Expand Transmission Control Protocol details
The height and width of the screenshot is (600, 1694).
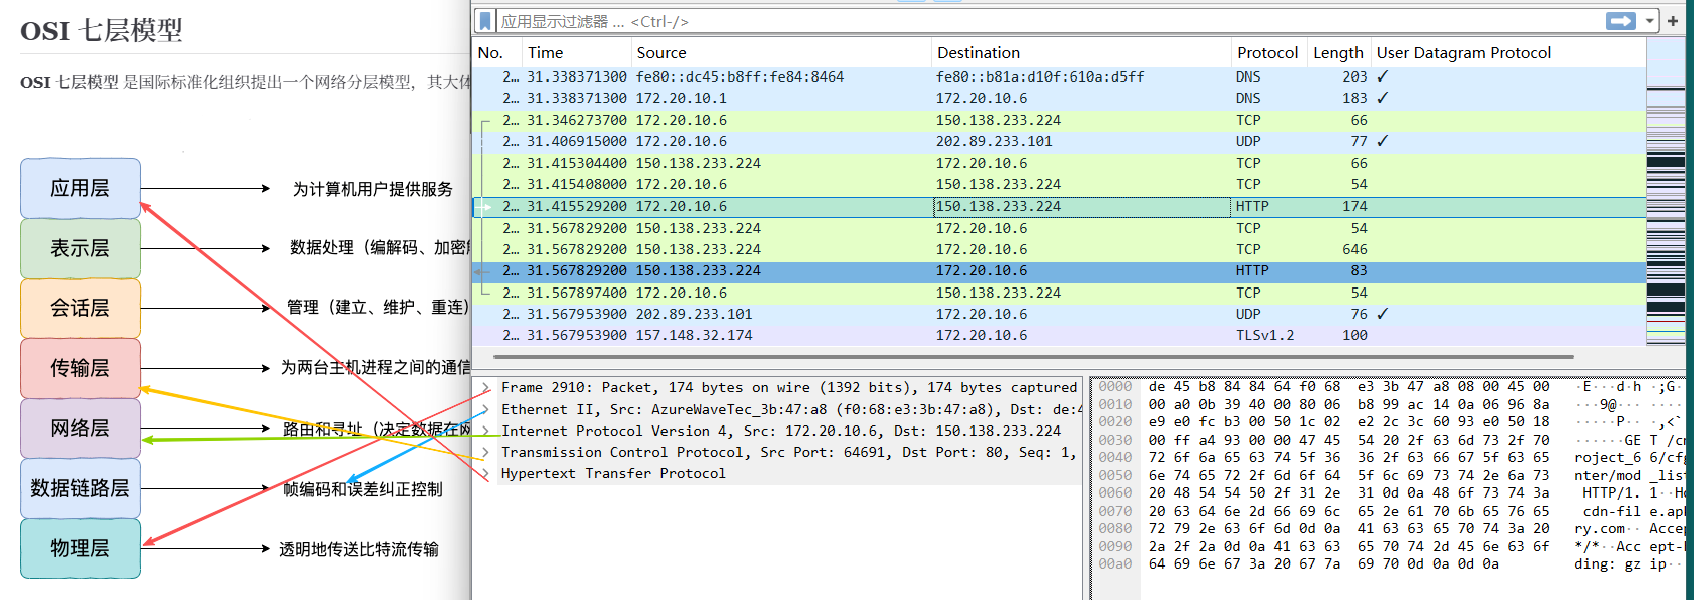tap(485, 452)
